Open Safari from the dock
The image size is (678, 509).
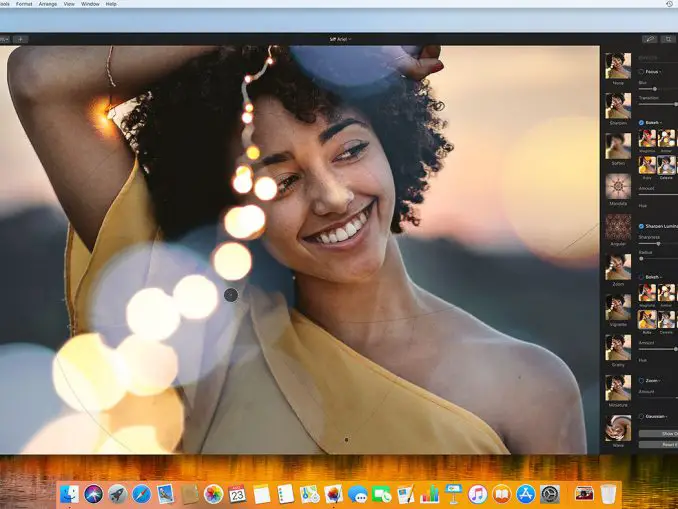tap(142, 494)
